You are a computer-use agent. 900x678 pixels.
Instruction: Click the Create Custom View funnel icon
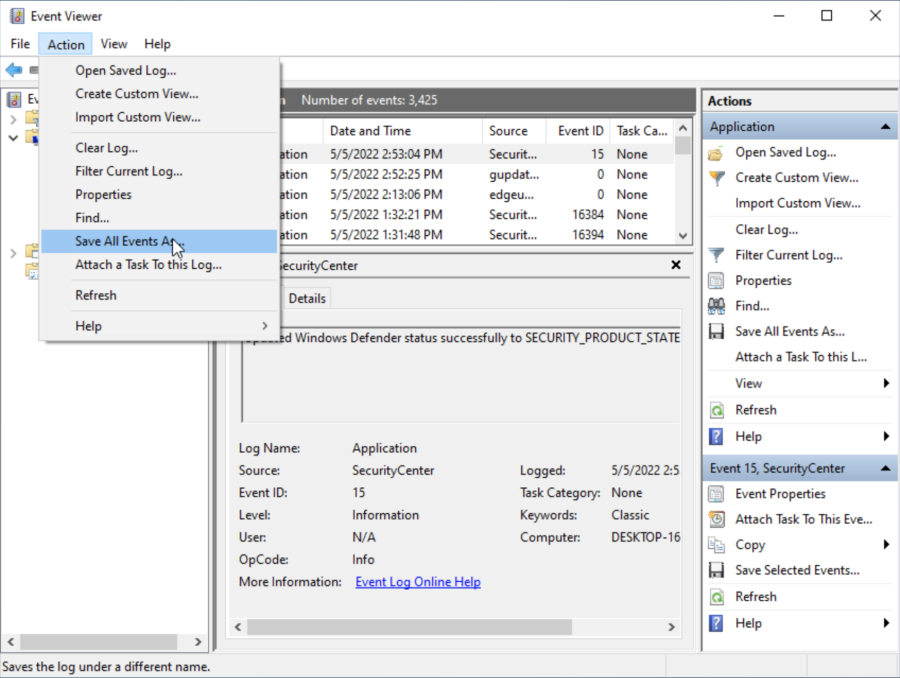click(716, 178)
